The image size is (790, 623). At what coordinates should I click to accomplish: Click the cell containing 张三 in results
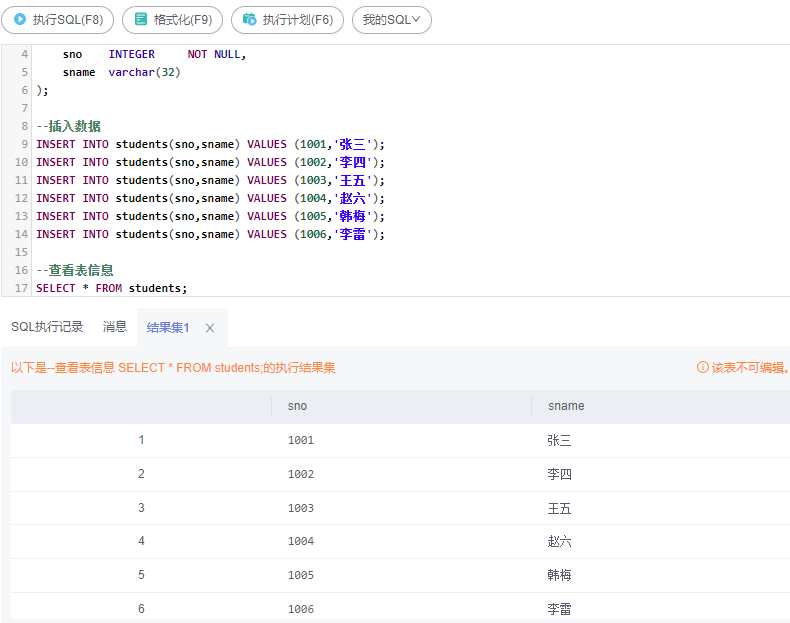pyautogui.click(x=559, y=440)
